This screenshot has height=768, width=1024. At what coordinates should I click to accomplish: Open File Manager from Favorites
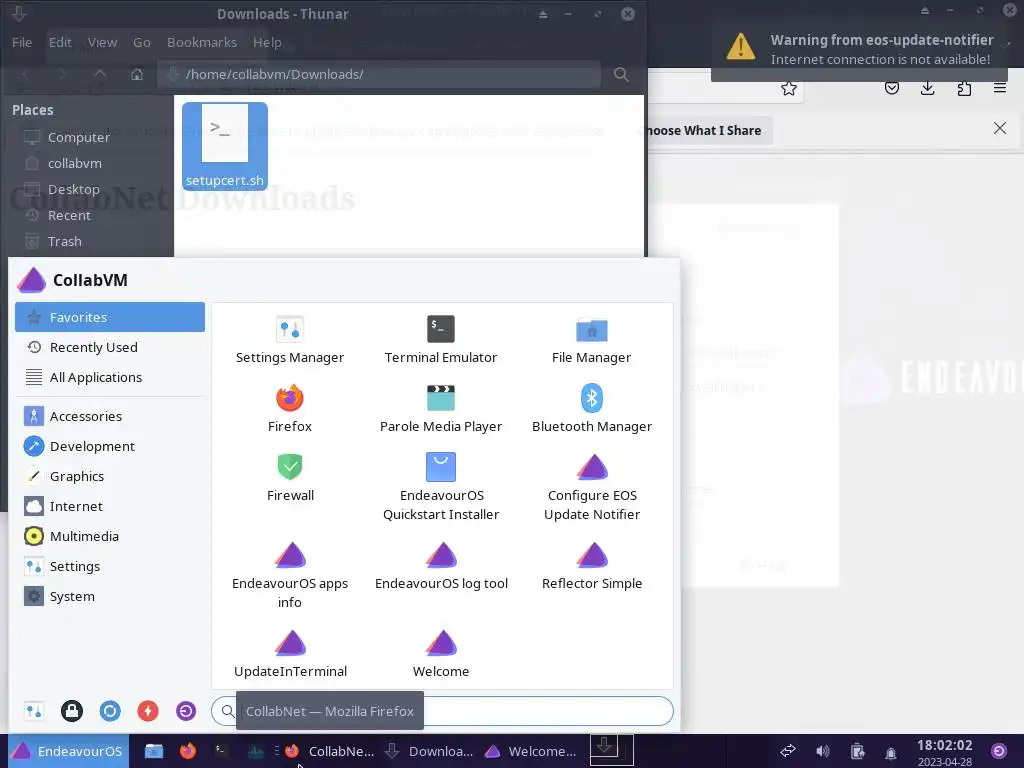tap(592, 340)
